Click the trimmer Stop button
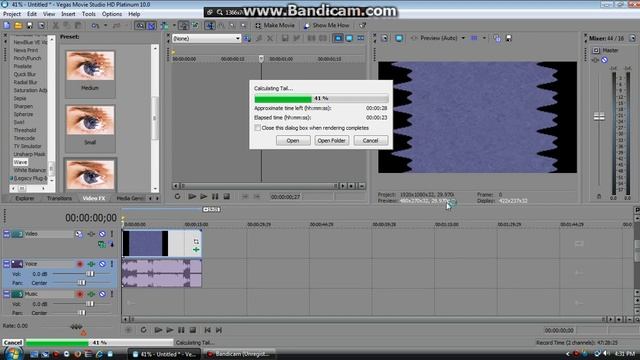Image resolution: width=640 pixels, height=360 pixels. [227, 196]
